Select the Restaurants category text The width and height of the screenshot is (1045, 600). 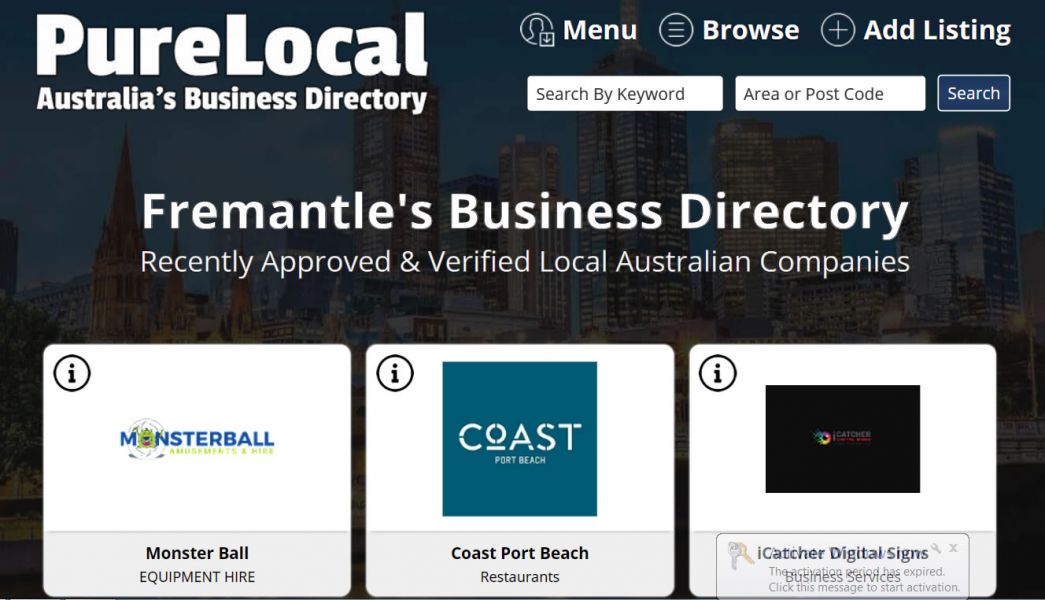520,577
